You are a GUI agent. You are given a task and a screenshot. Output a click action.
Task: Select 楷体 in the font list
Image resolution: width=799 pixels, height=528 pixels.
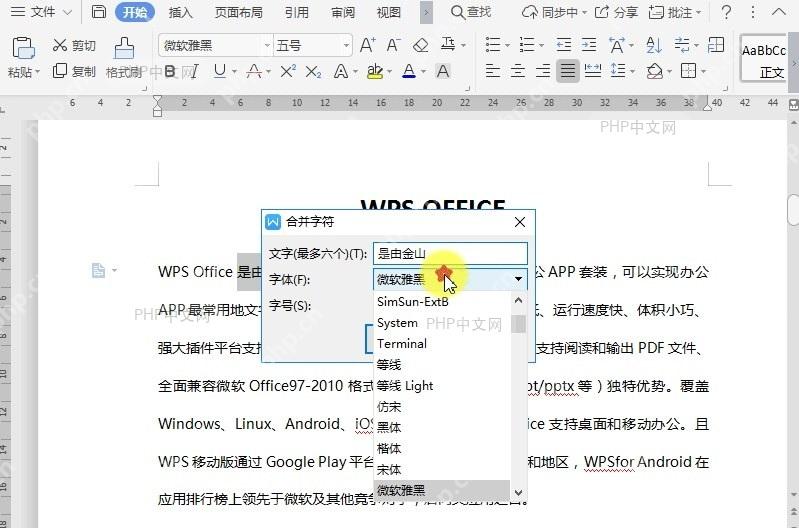(x=442, y=448)
